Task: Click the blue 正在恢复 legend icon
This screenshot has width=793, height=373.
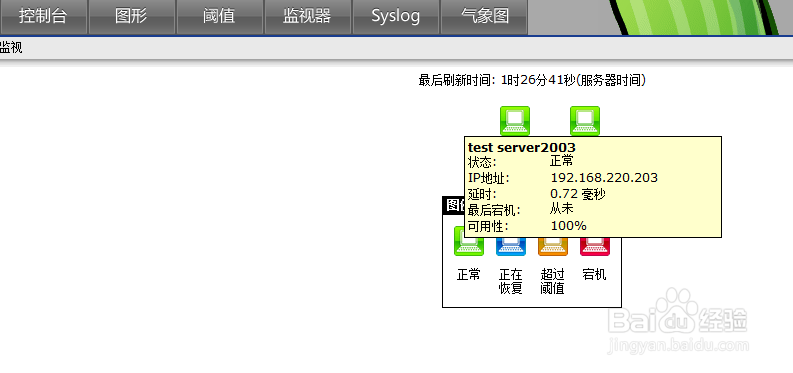Action: click(511, 246)
